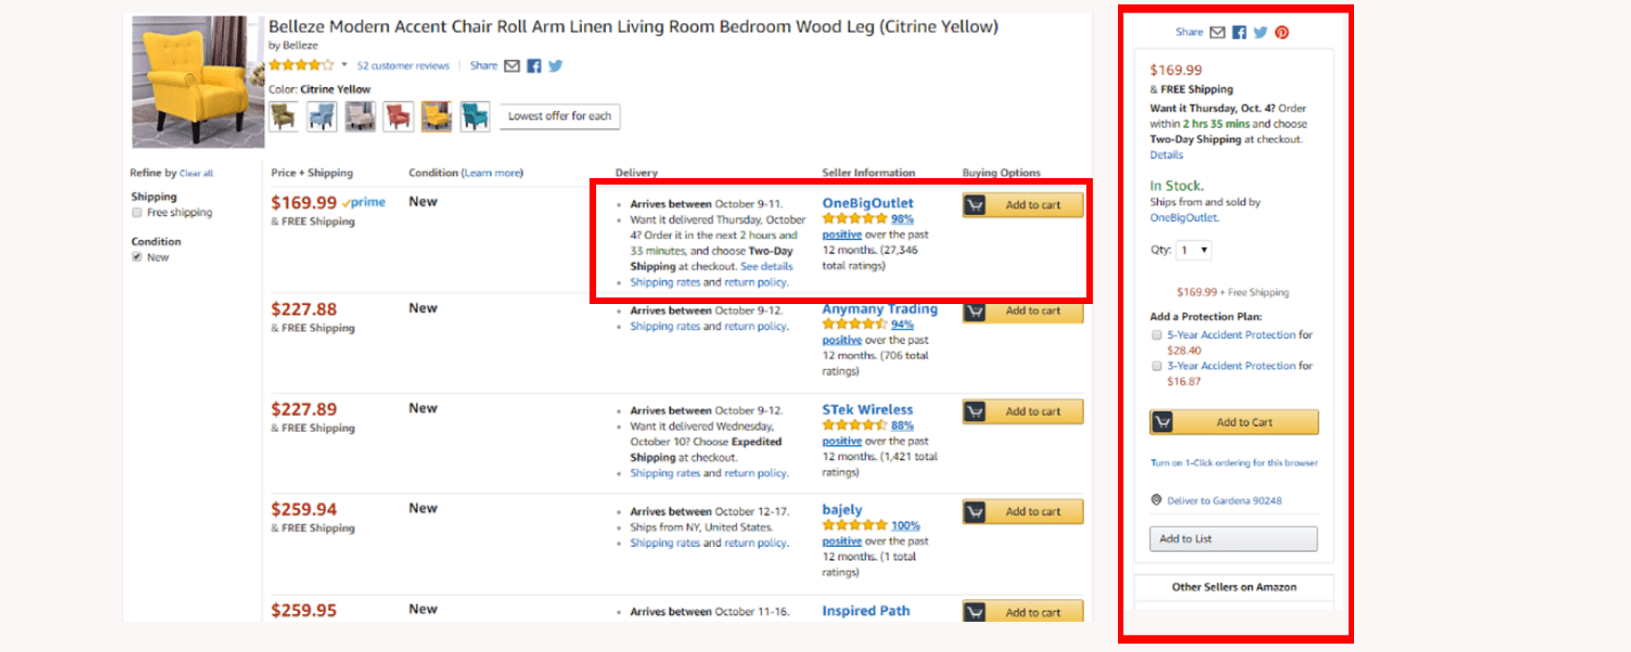This screenshot has width=1631, height=652.
Task: Open 52 customer reviews link
Action: click(403, 66)
